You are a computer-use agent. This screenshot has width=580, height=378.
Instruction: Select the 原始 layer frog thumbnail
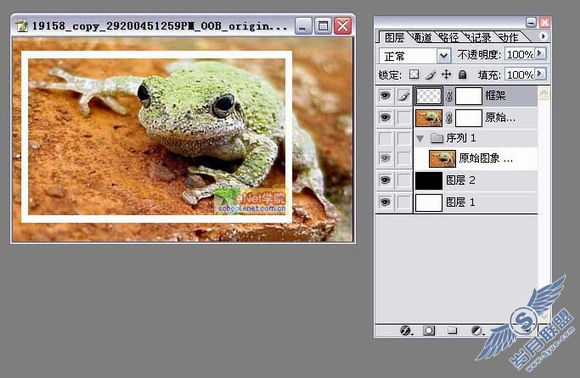click(x=429, y=118)
